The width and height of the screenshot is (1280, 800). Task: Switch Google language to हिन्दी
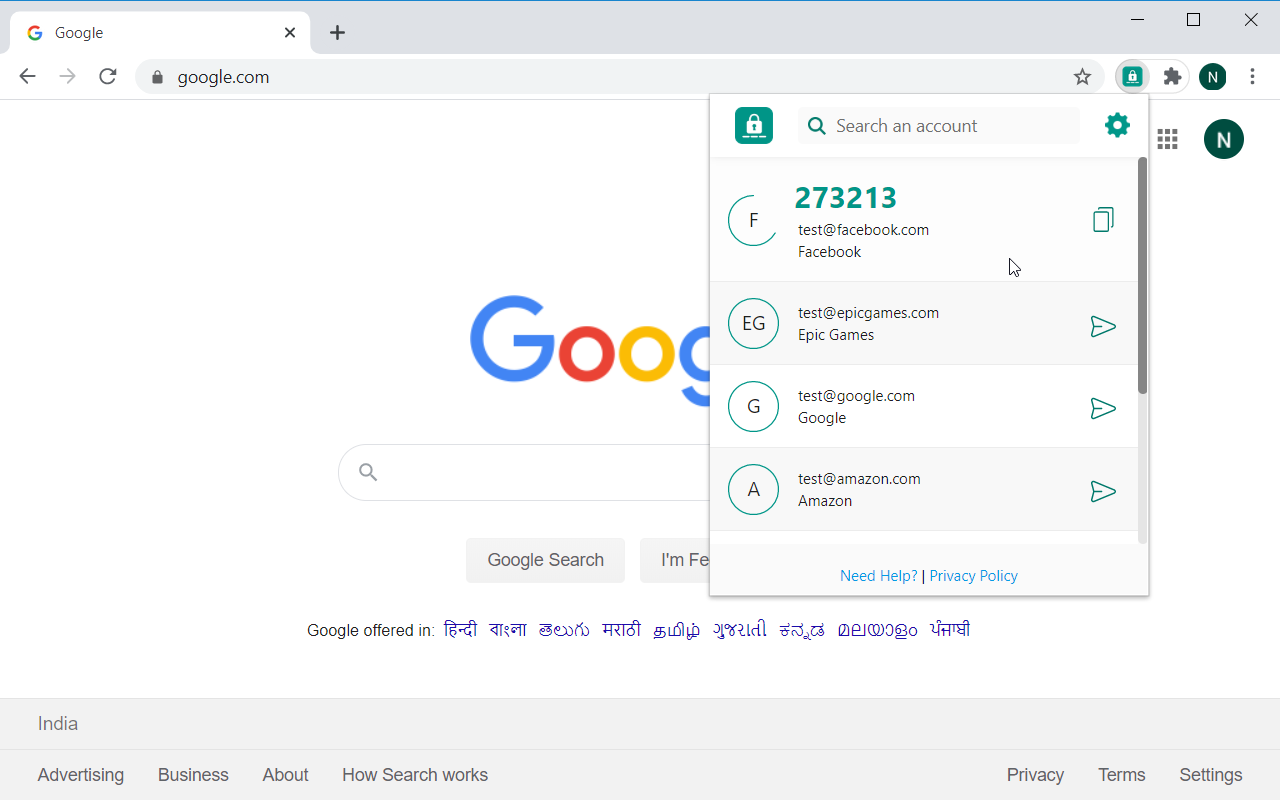tap(460, 629)
